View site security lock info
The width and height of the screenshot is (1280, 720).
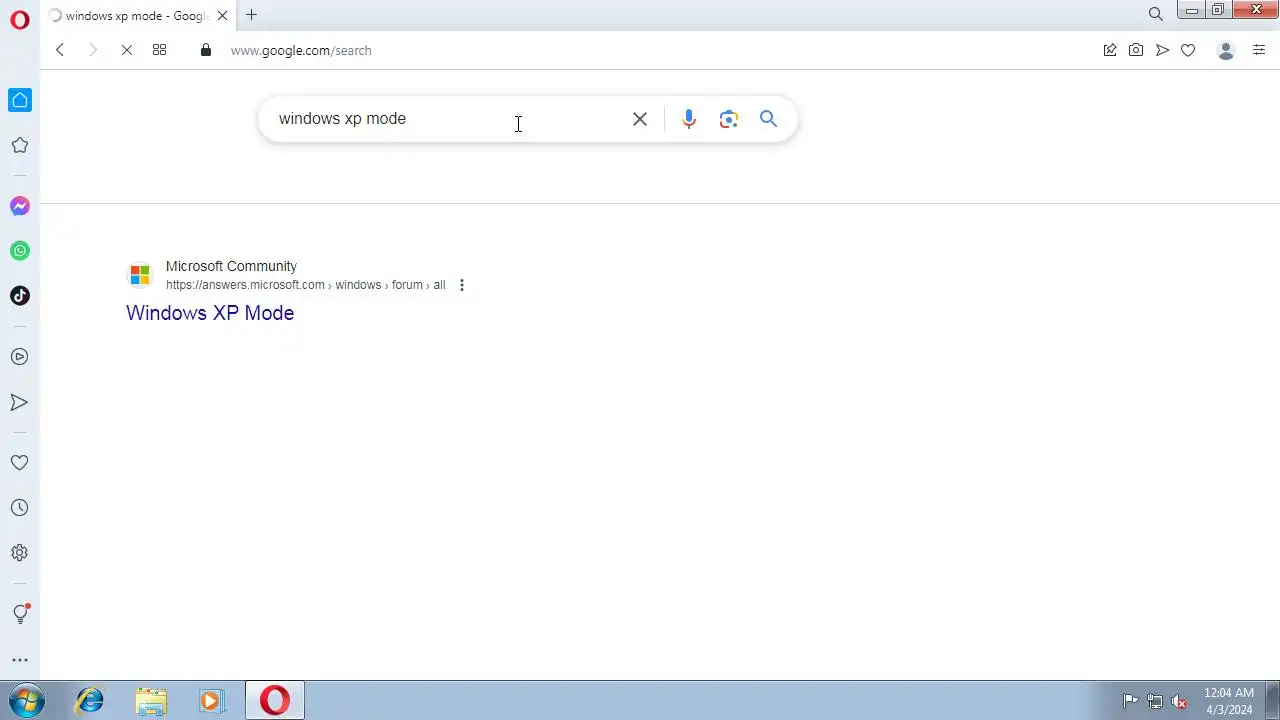pos(206,50)
